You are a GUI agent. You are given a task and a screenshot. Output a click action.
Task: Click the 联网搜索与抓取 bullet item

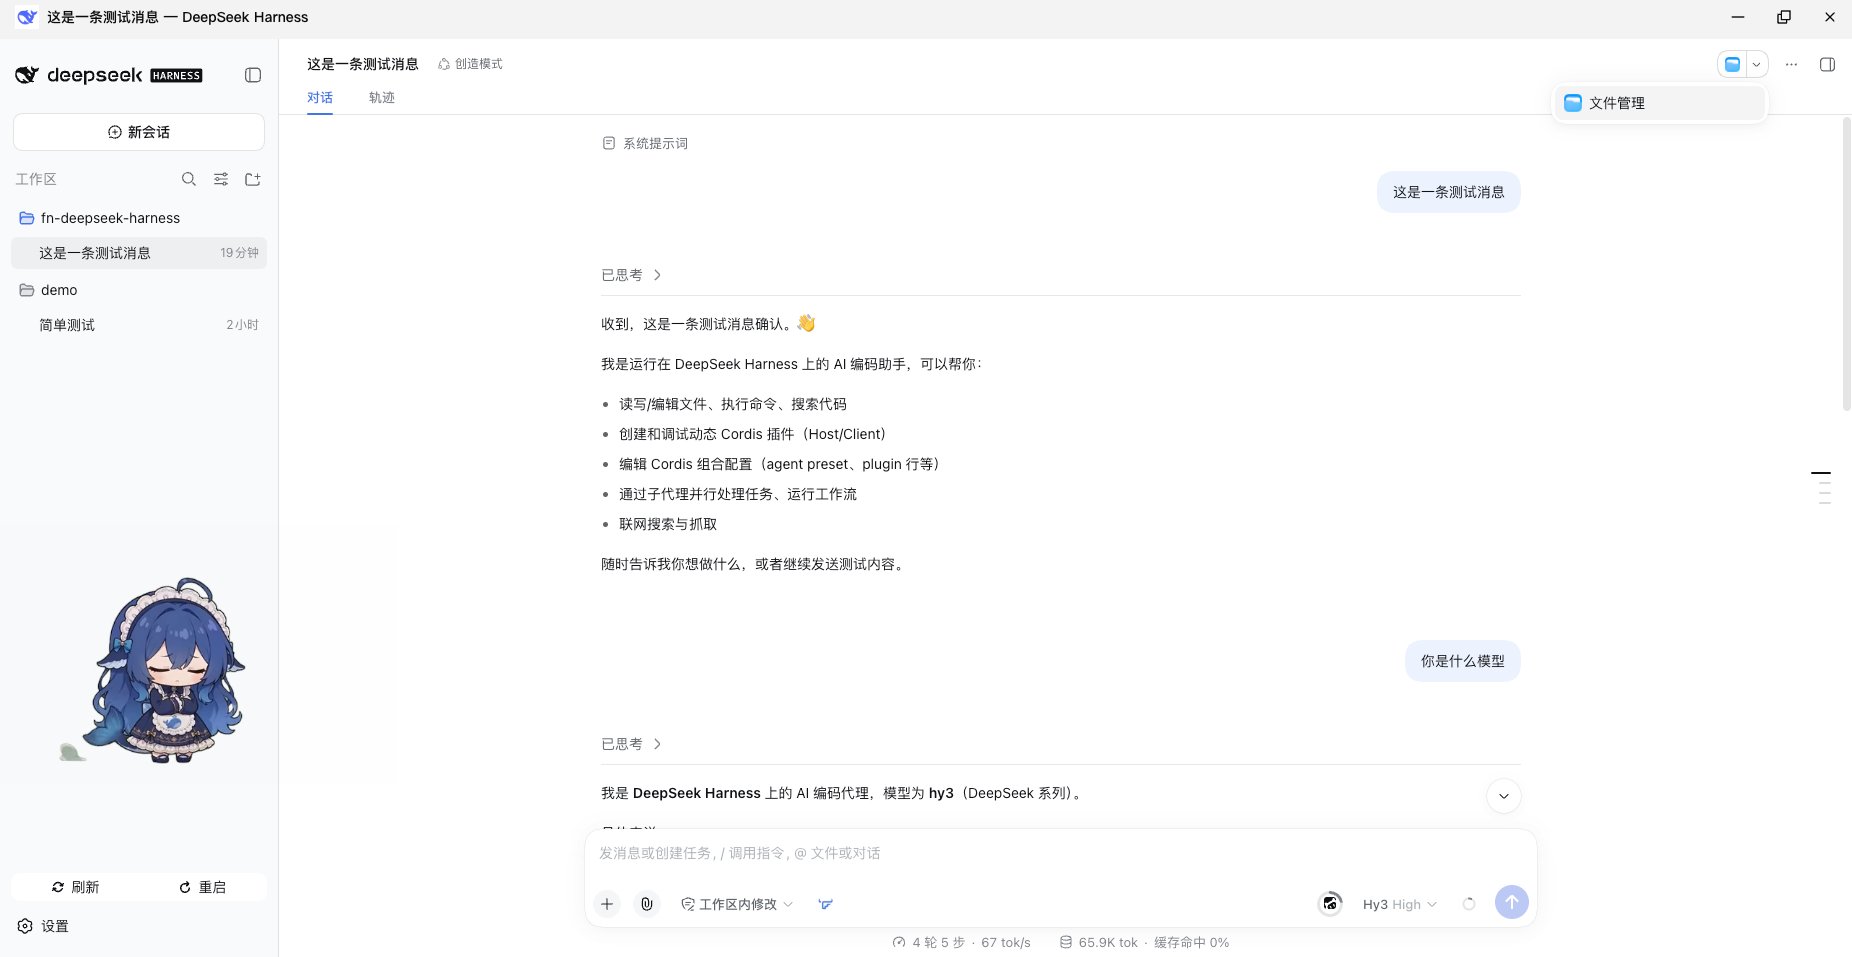point(668,524)
